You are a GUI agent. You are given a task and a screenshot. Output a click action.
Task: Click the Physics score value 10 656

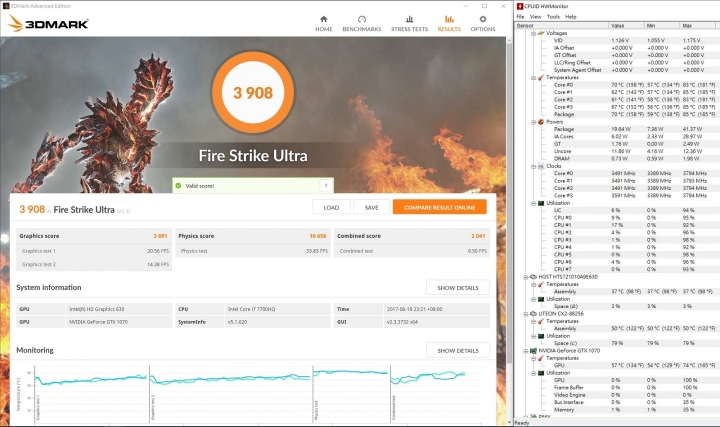click(318, 236)
